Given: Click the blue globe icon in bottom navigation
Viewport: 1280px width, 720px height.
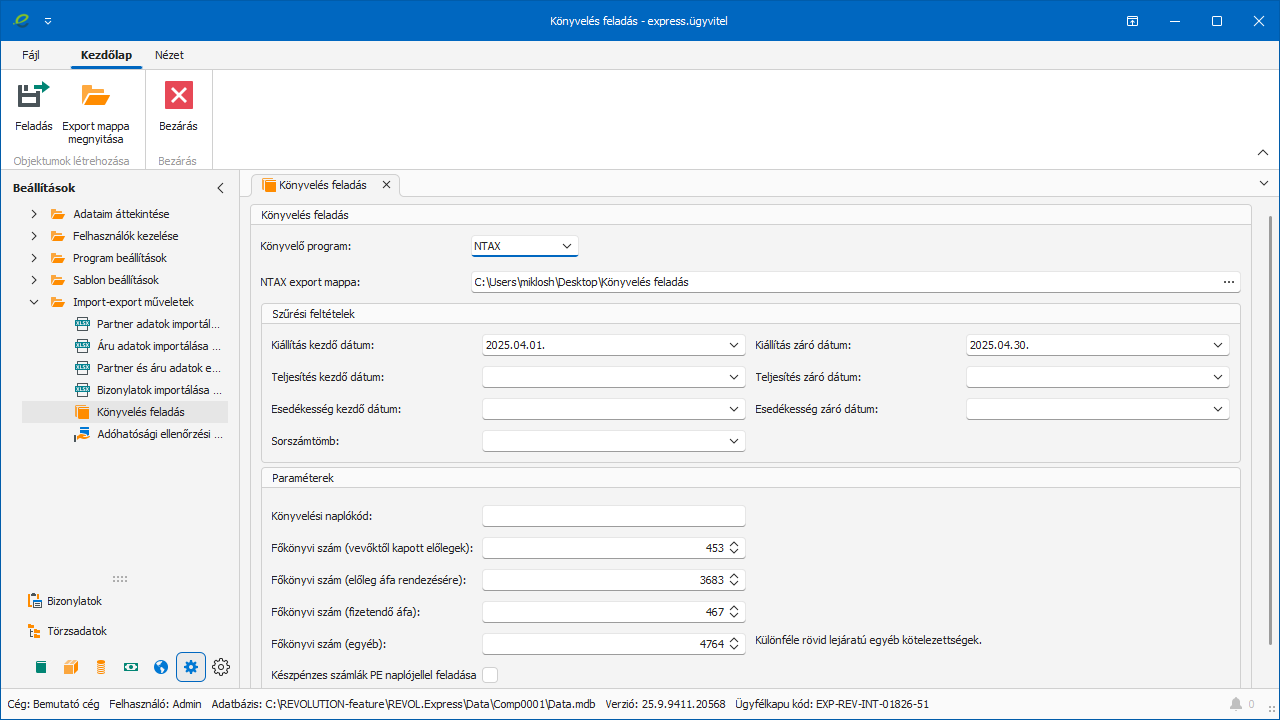Looking at the screenshot, I should pos(161,667).
